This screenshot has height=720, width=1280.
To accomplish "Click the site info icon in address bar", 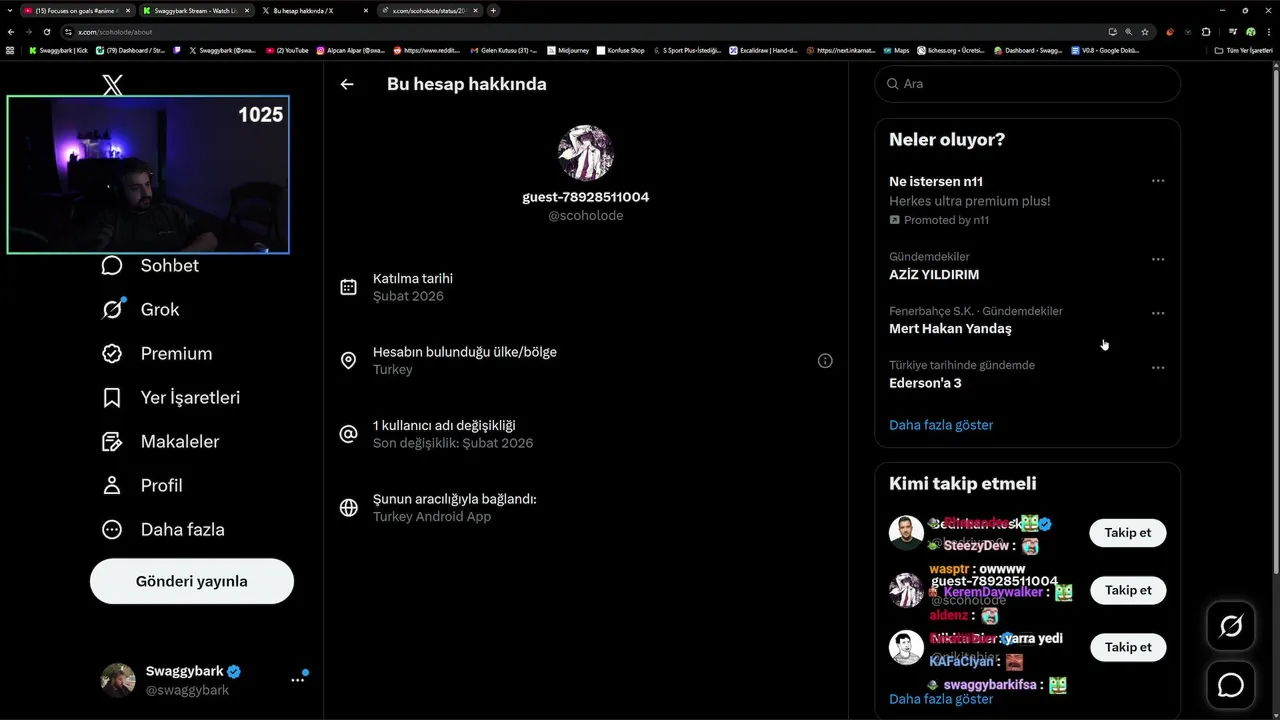I will pyautogui.click(x=68, y=31).
